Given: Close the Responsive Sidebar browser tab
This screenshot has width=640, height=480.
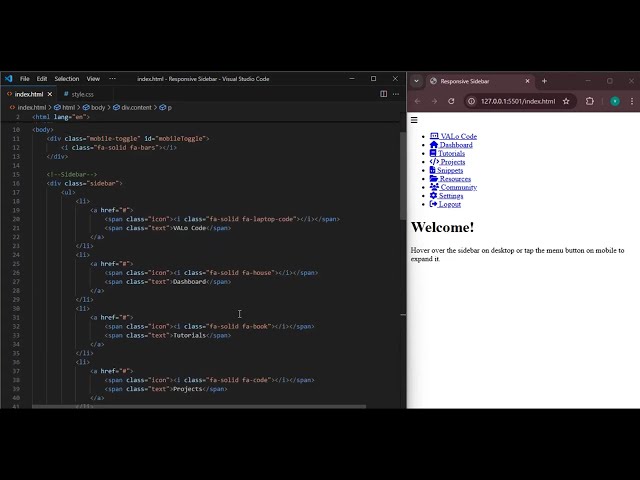Looking at the screenshot, I should (527, 81).
